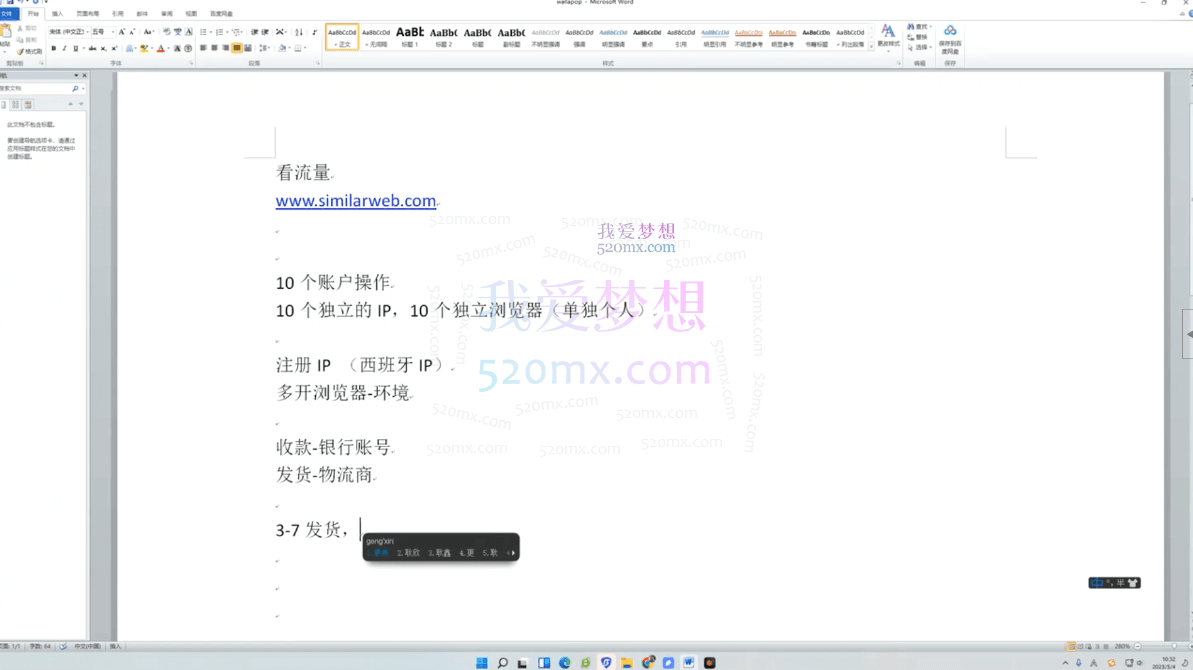Activate the Find (查找) tool in Editing group

pyautogui.click(x=915, y=28)
